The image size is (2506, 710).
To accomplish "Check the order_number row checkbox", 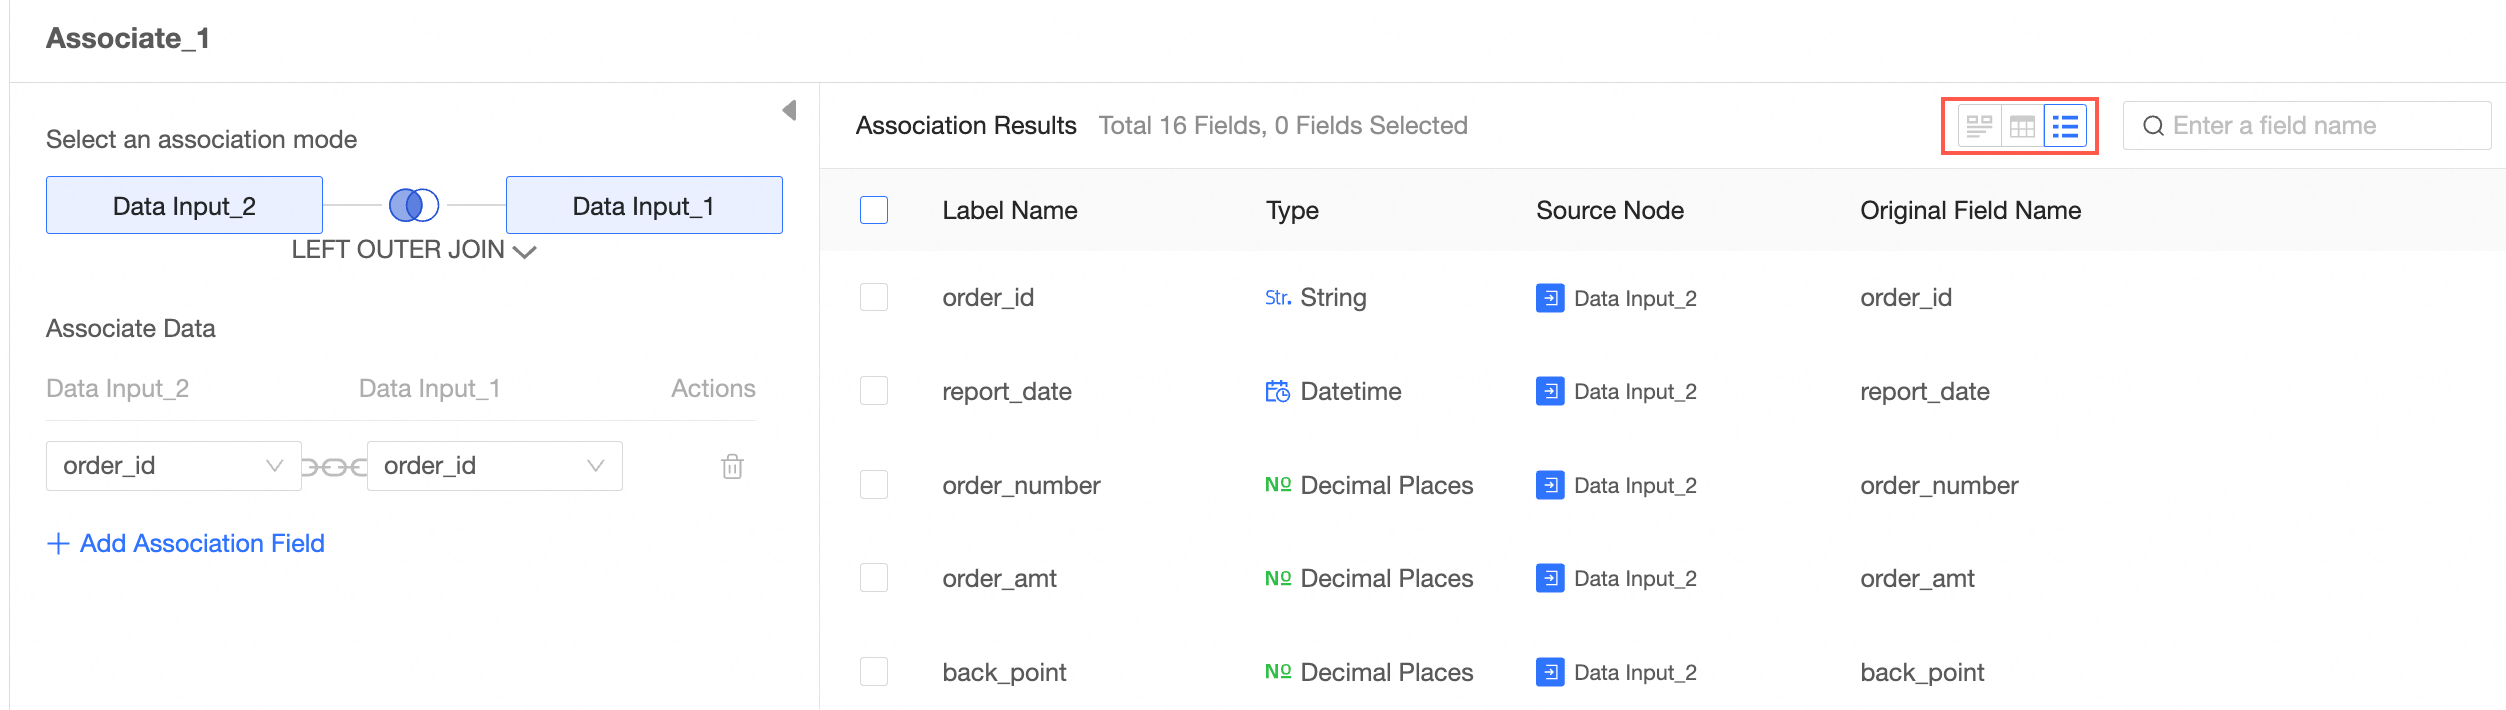I will click(874, 485).
